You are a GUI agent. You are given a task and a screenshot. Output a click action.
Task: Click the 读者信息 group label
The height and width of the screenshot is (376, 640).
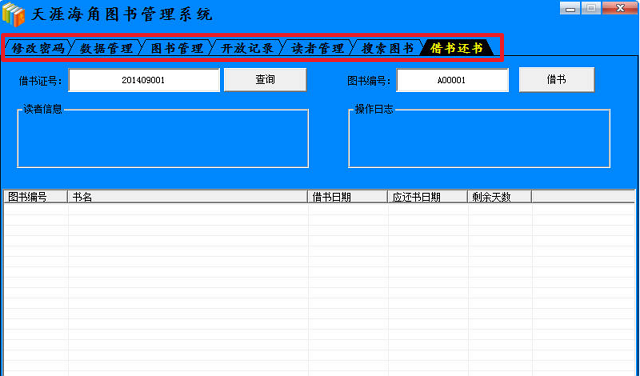42,109
